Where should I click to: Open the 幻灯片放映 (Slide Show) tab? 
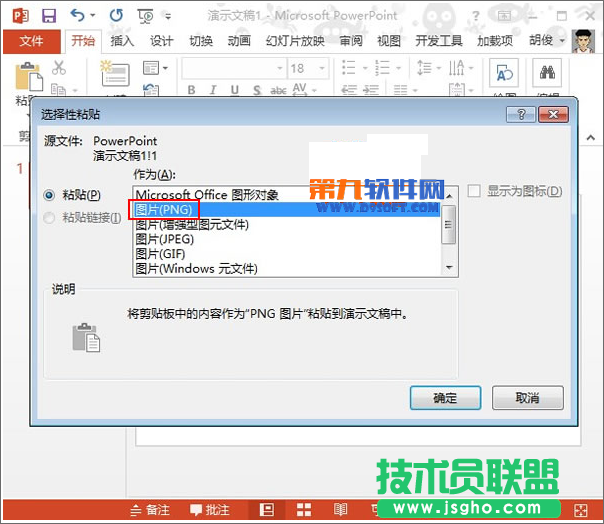point(295,40)
